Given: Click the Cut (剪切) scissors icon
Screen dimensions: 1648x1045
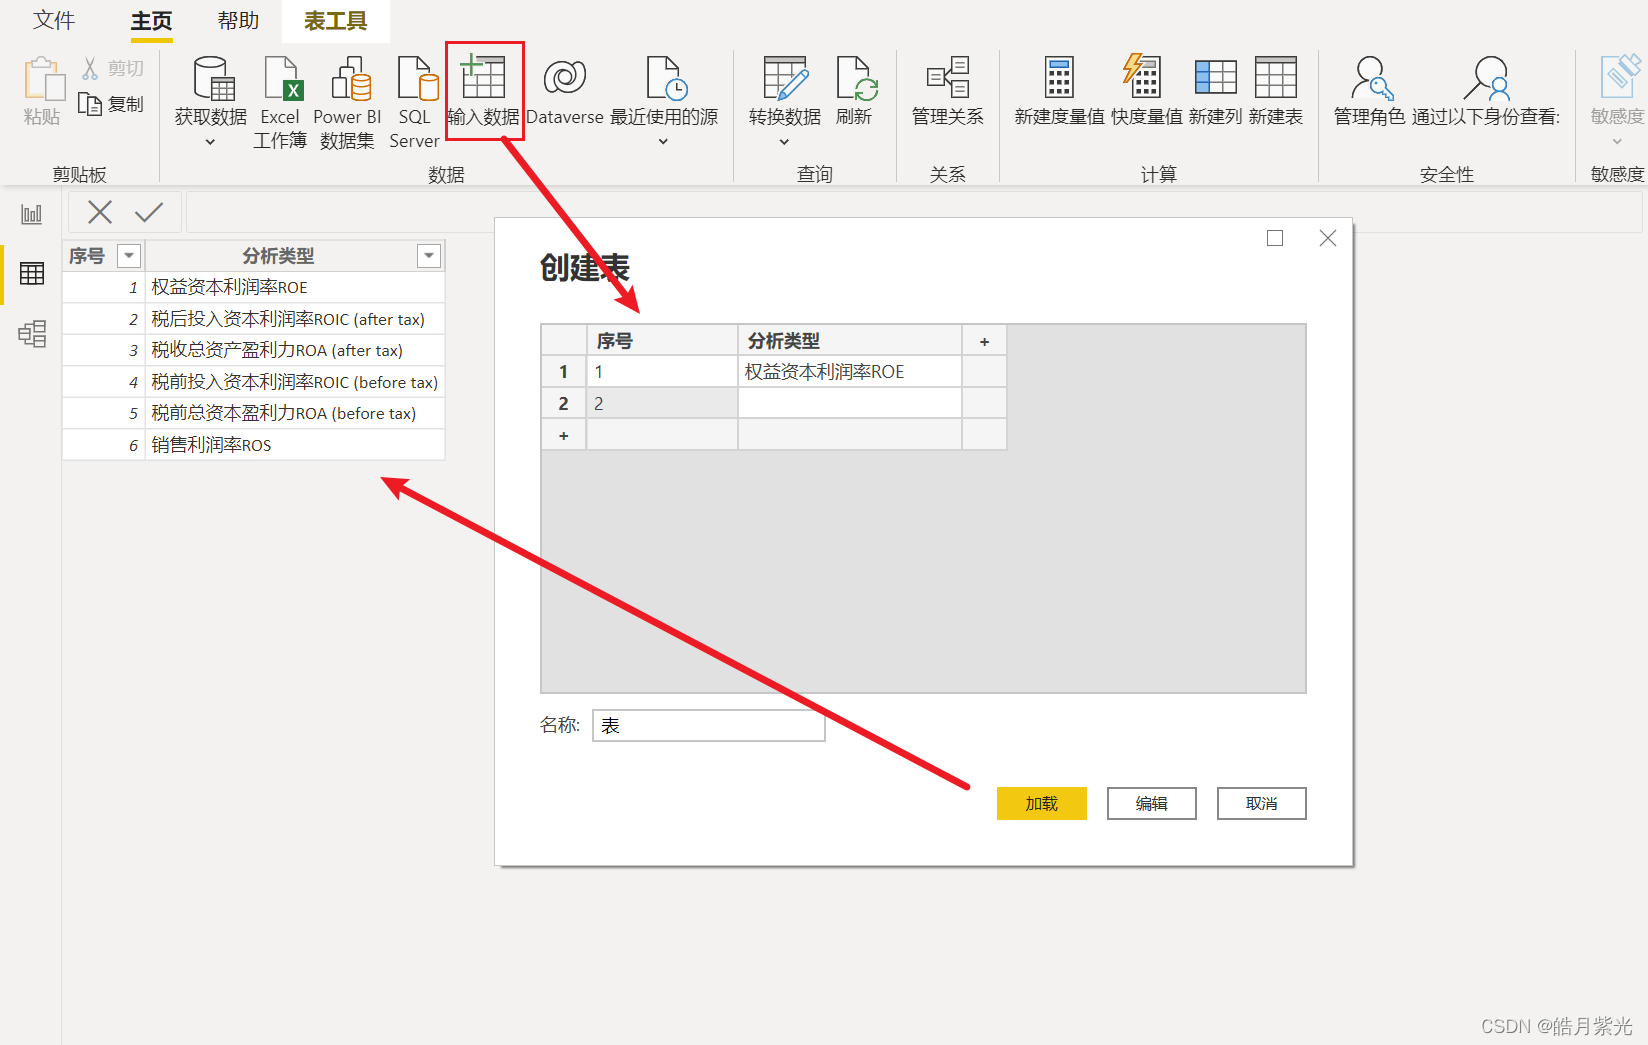Looking at the screenshot, I should point(90,68).
